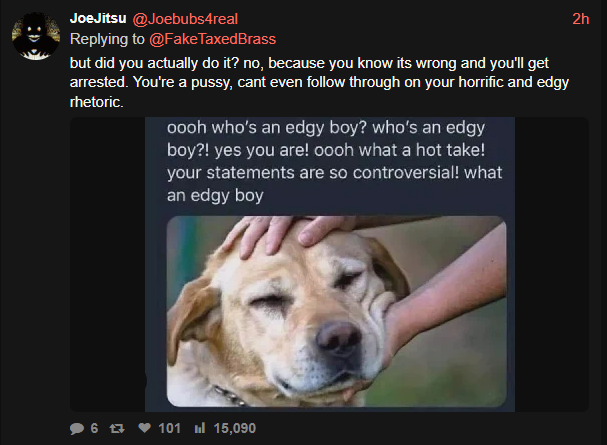Open JoeJitsu's profile avatar picture
Image resolution: width=607 pixels, height=445 pixels.
36,36
